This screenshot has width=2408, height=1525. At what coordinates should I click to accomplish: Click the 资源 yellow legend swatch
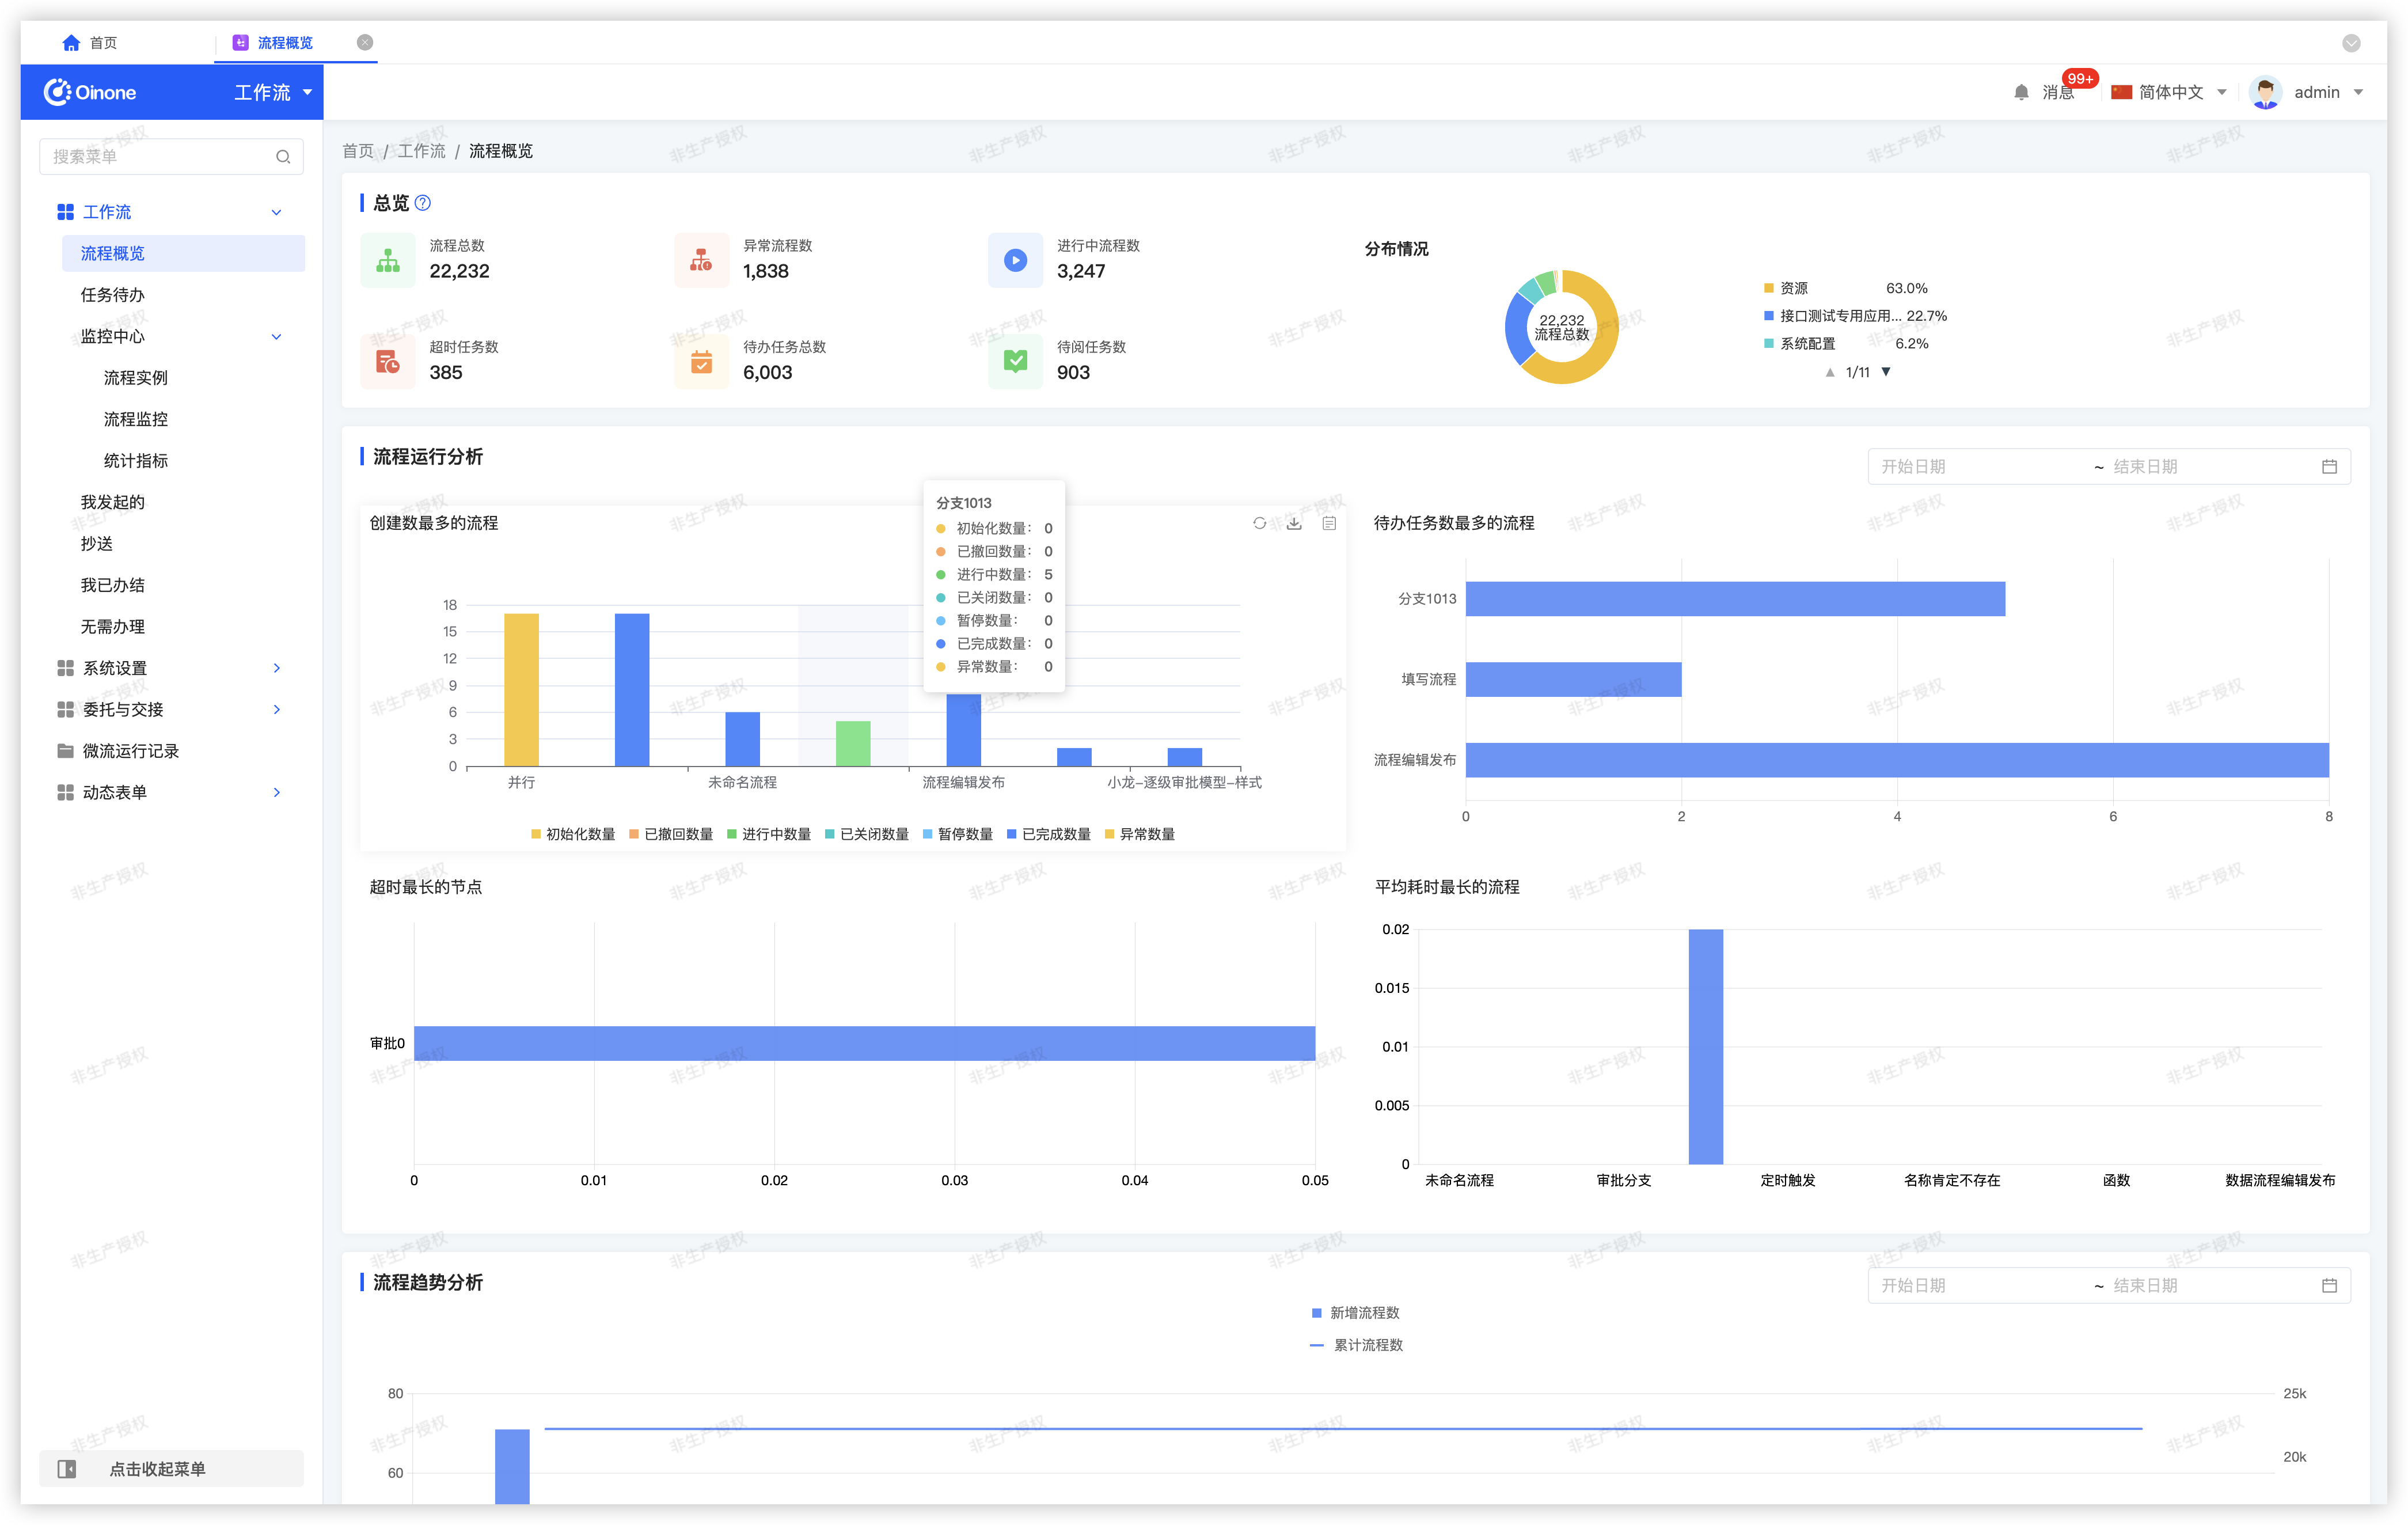coord(1768,288)
